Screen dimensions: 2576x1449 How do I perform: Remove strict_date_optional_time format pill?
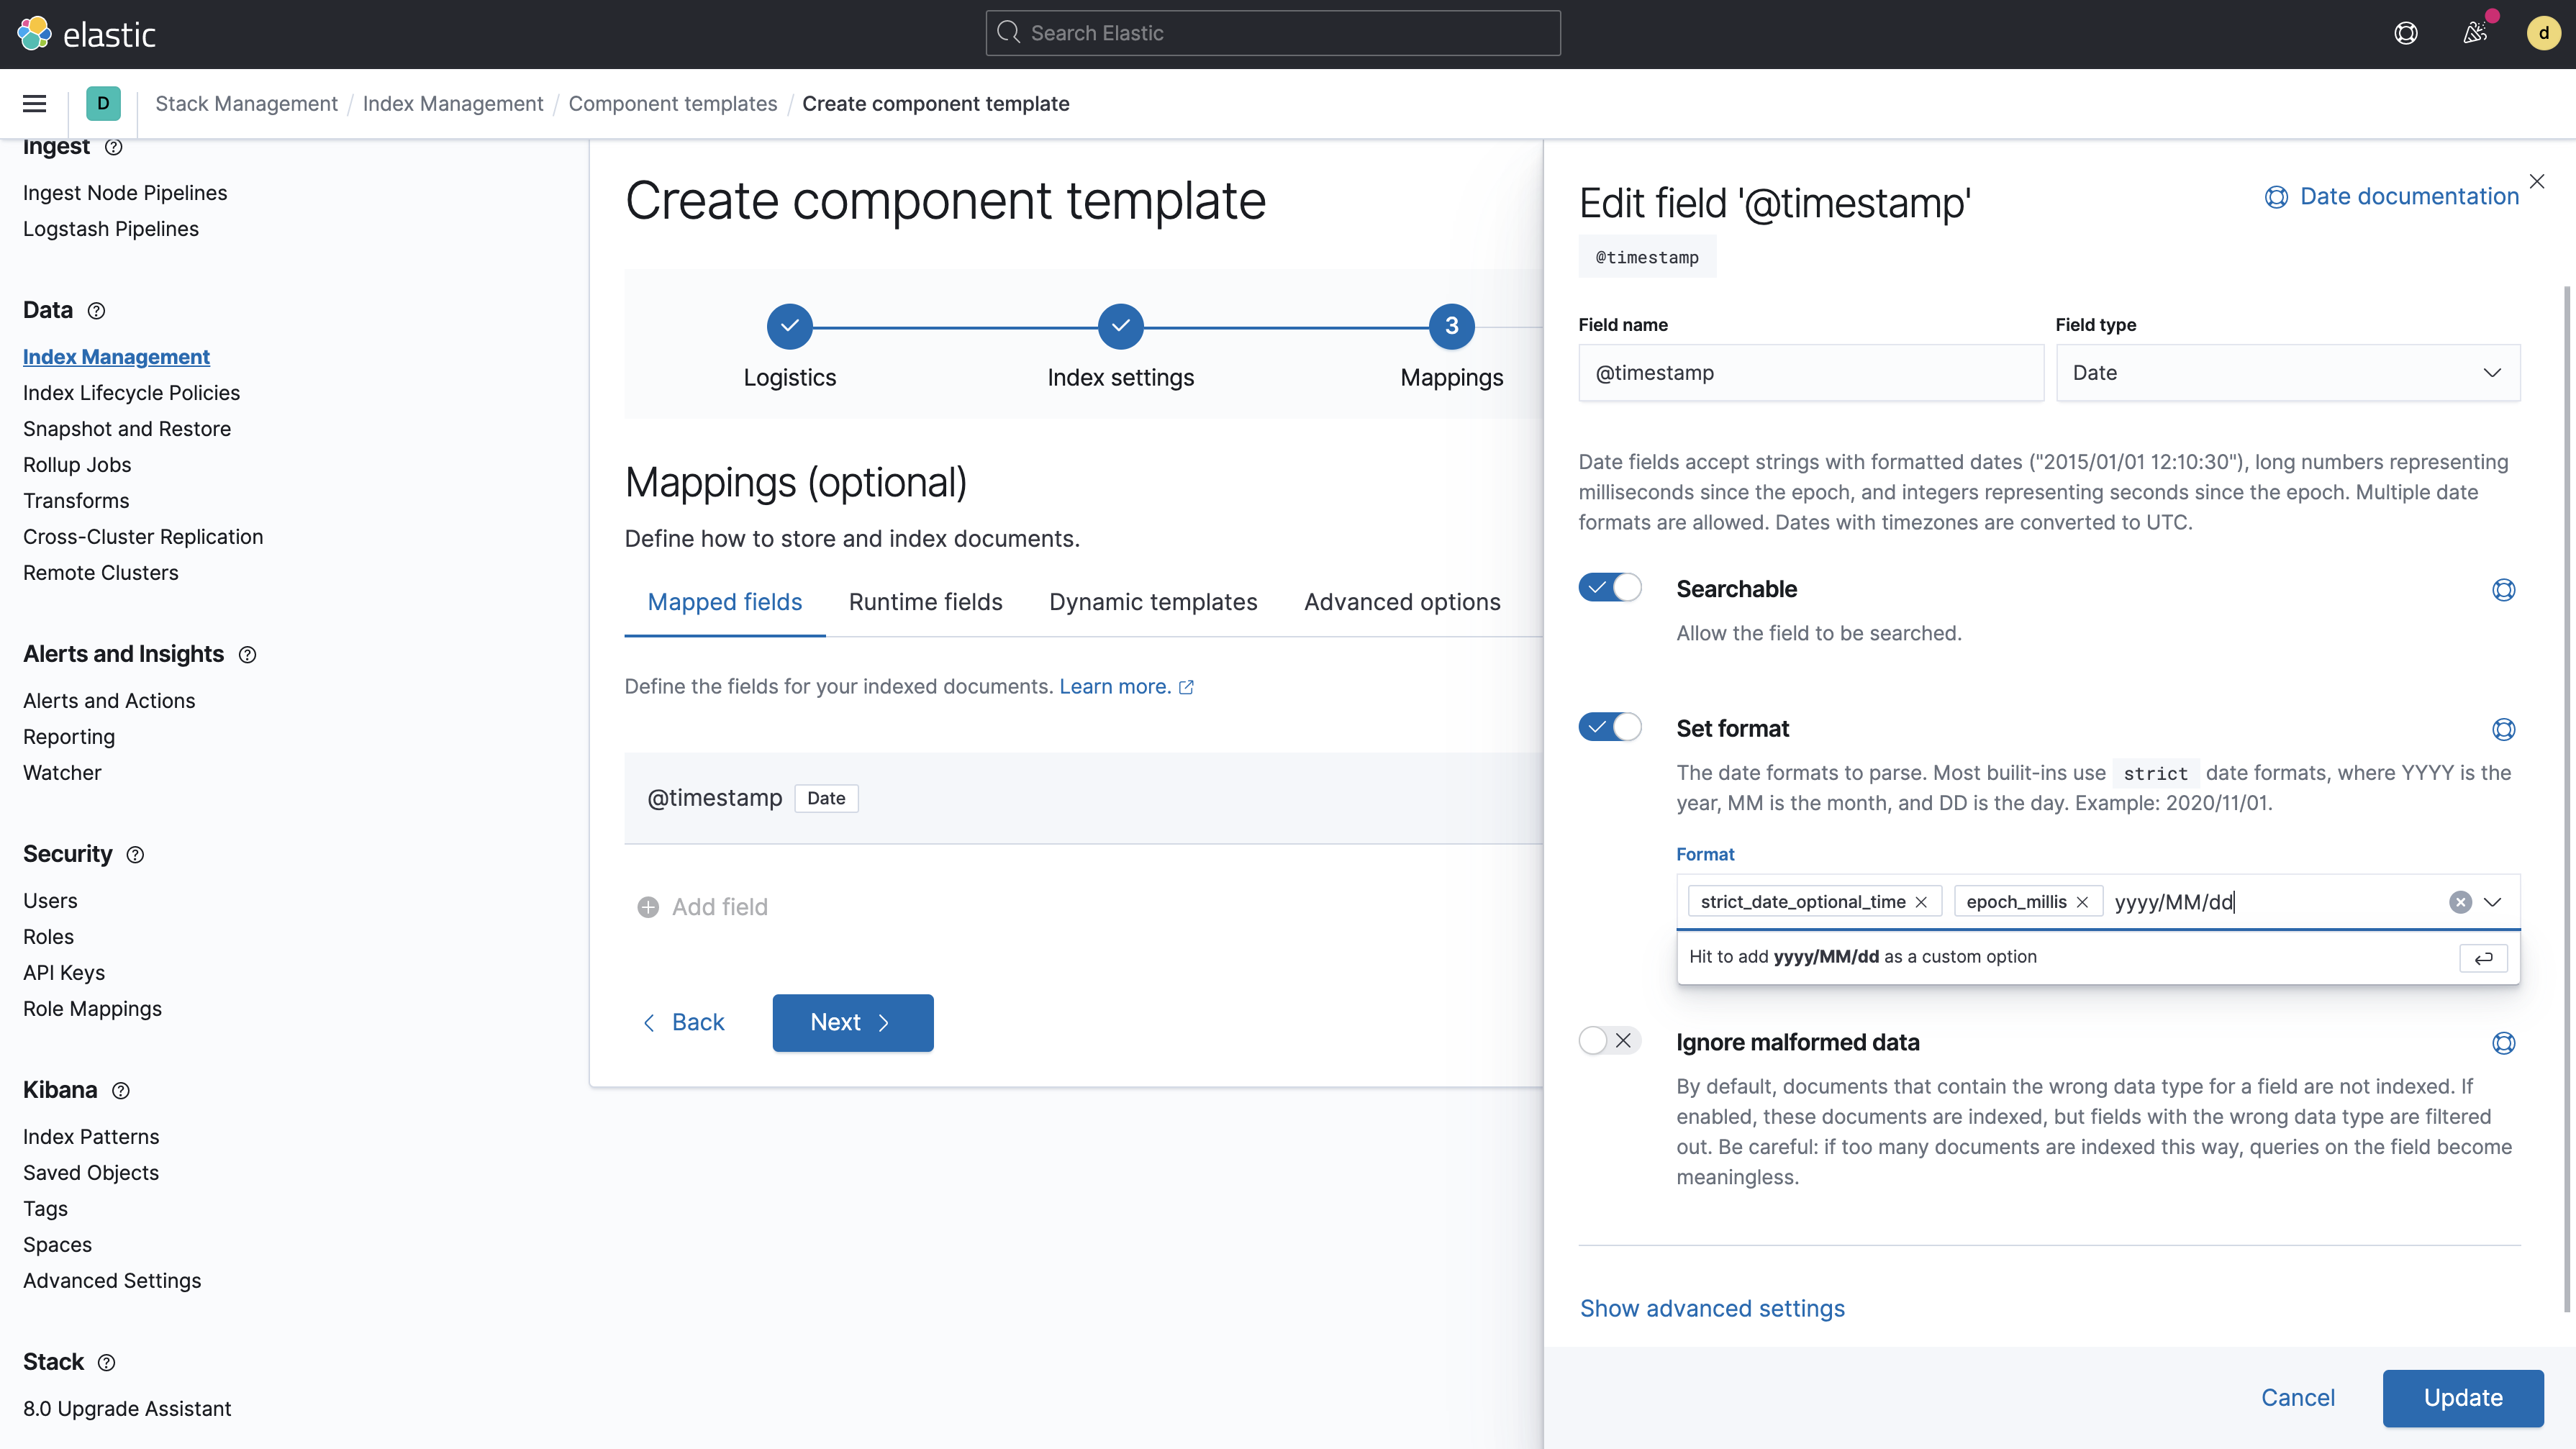1921,902
